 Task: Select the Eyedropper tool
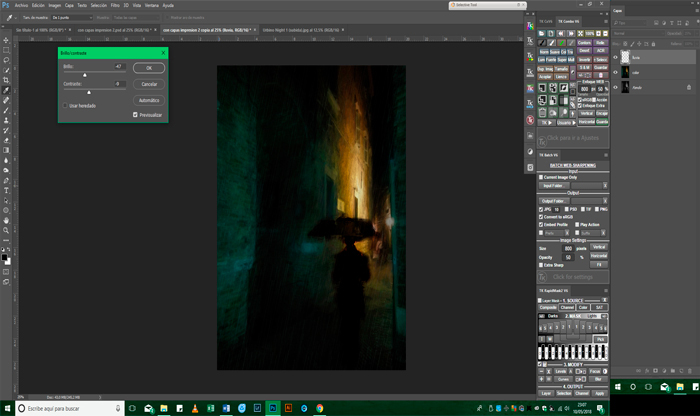tap(6, 89)
